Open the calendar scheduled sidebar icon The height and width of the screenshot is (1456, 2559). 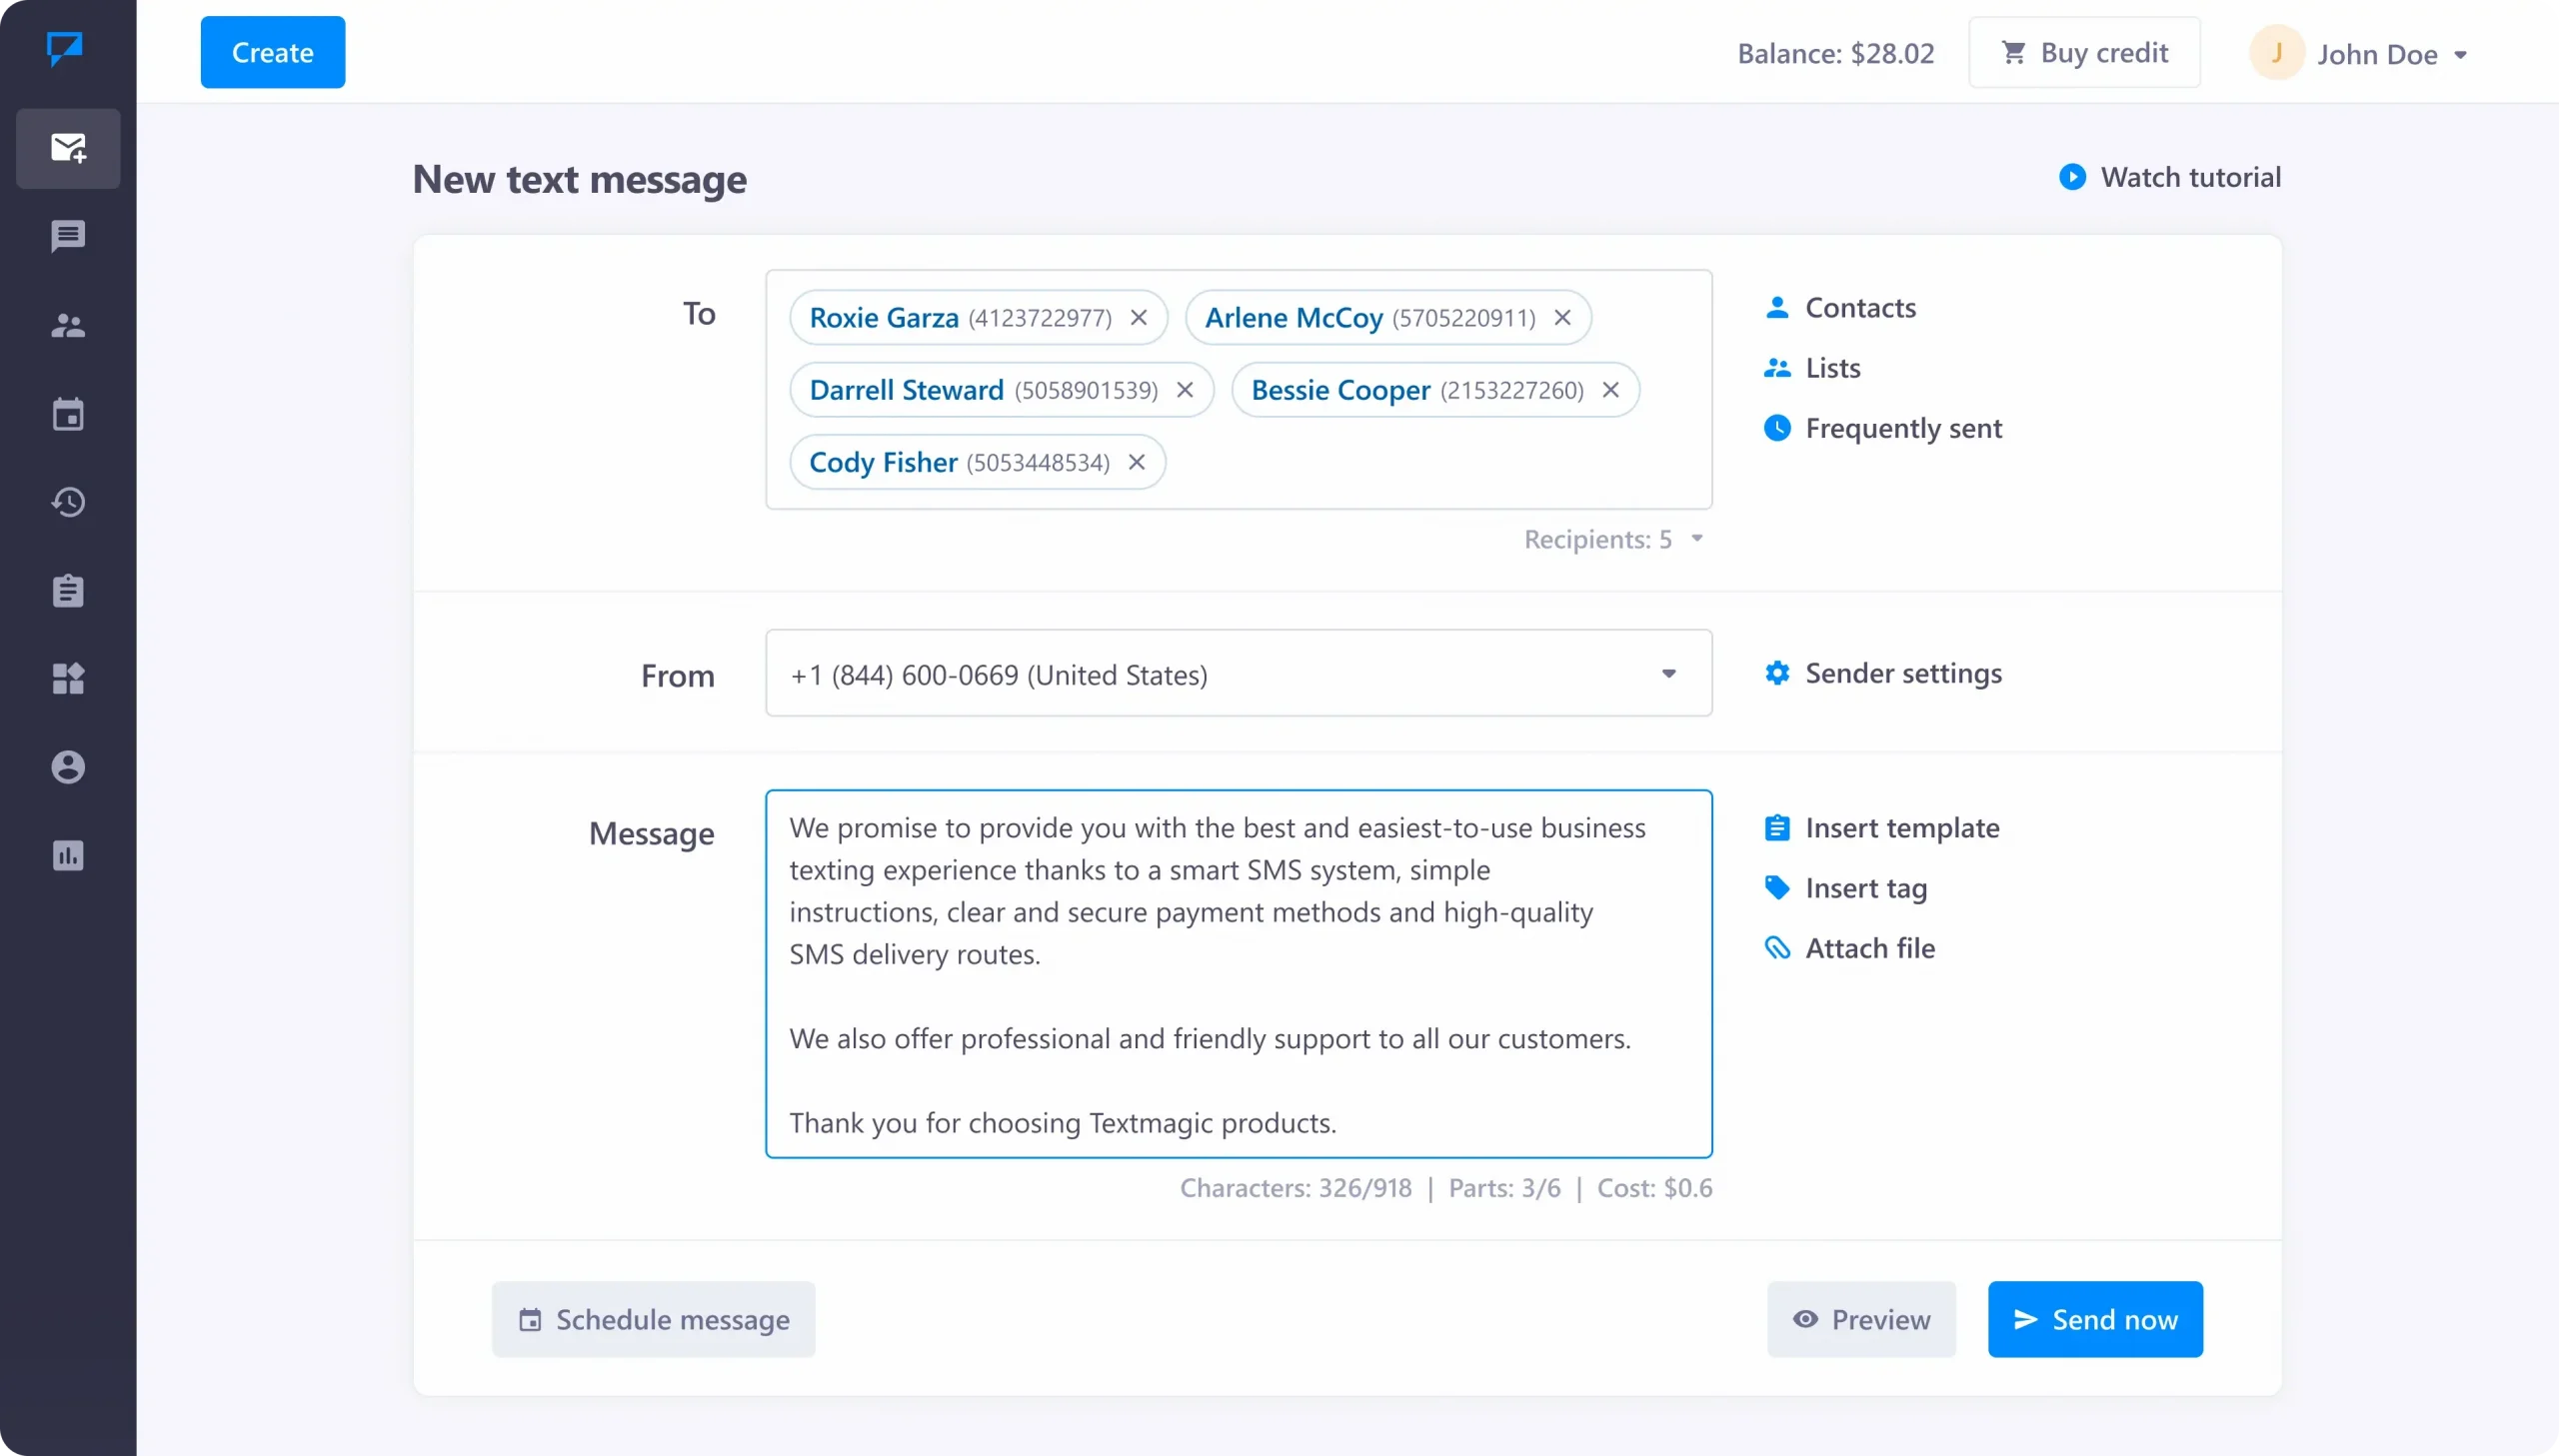tap(68, 413)
